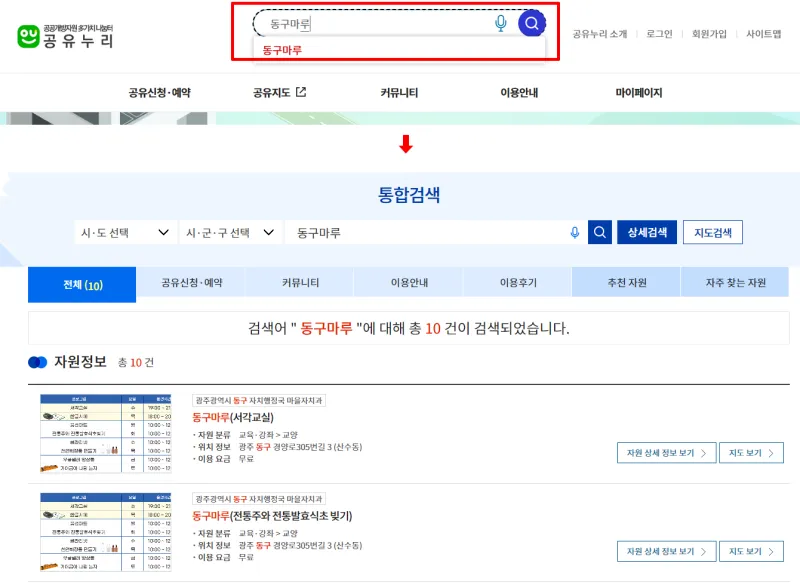Click microphone icon in 통합검색 search field
800x585 pixels.
[575, 232]
